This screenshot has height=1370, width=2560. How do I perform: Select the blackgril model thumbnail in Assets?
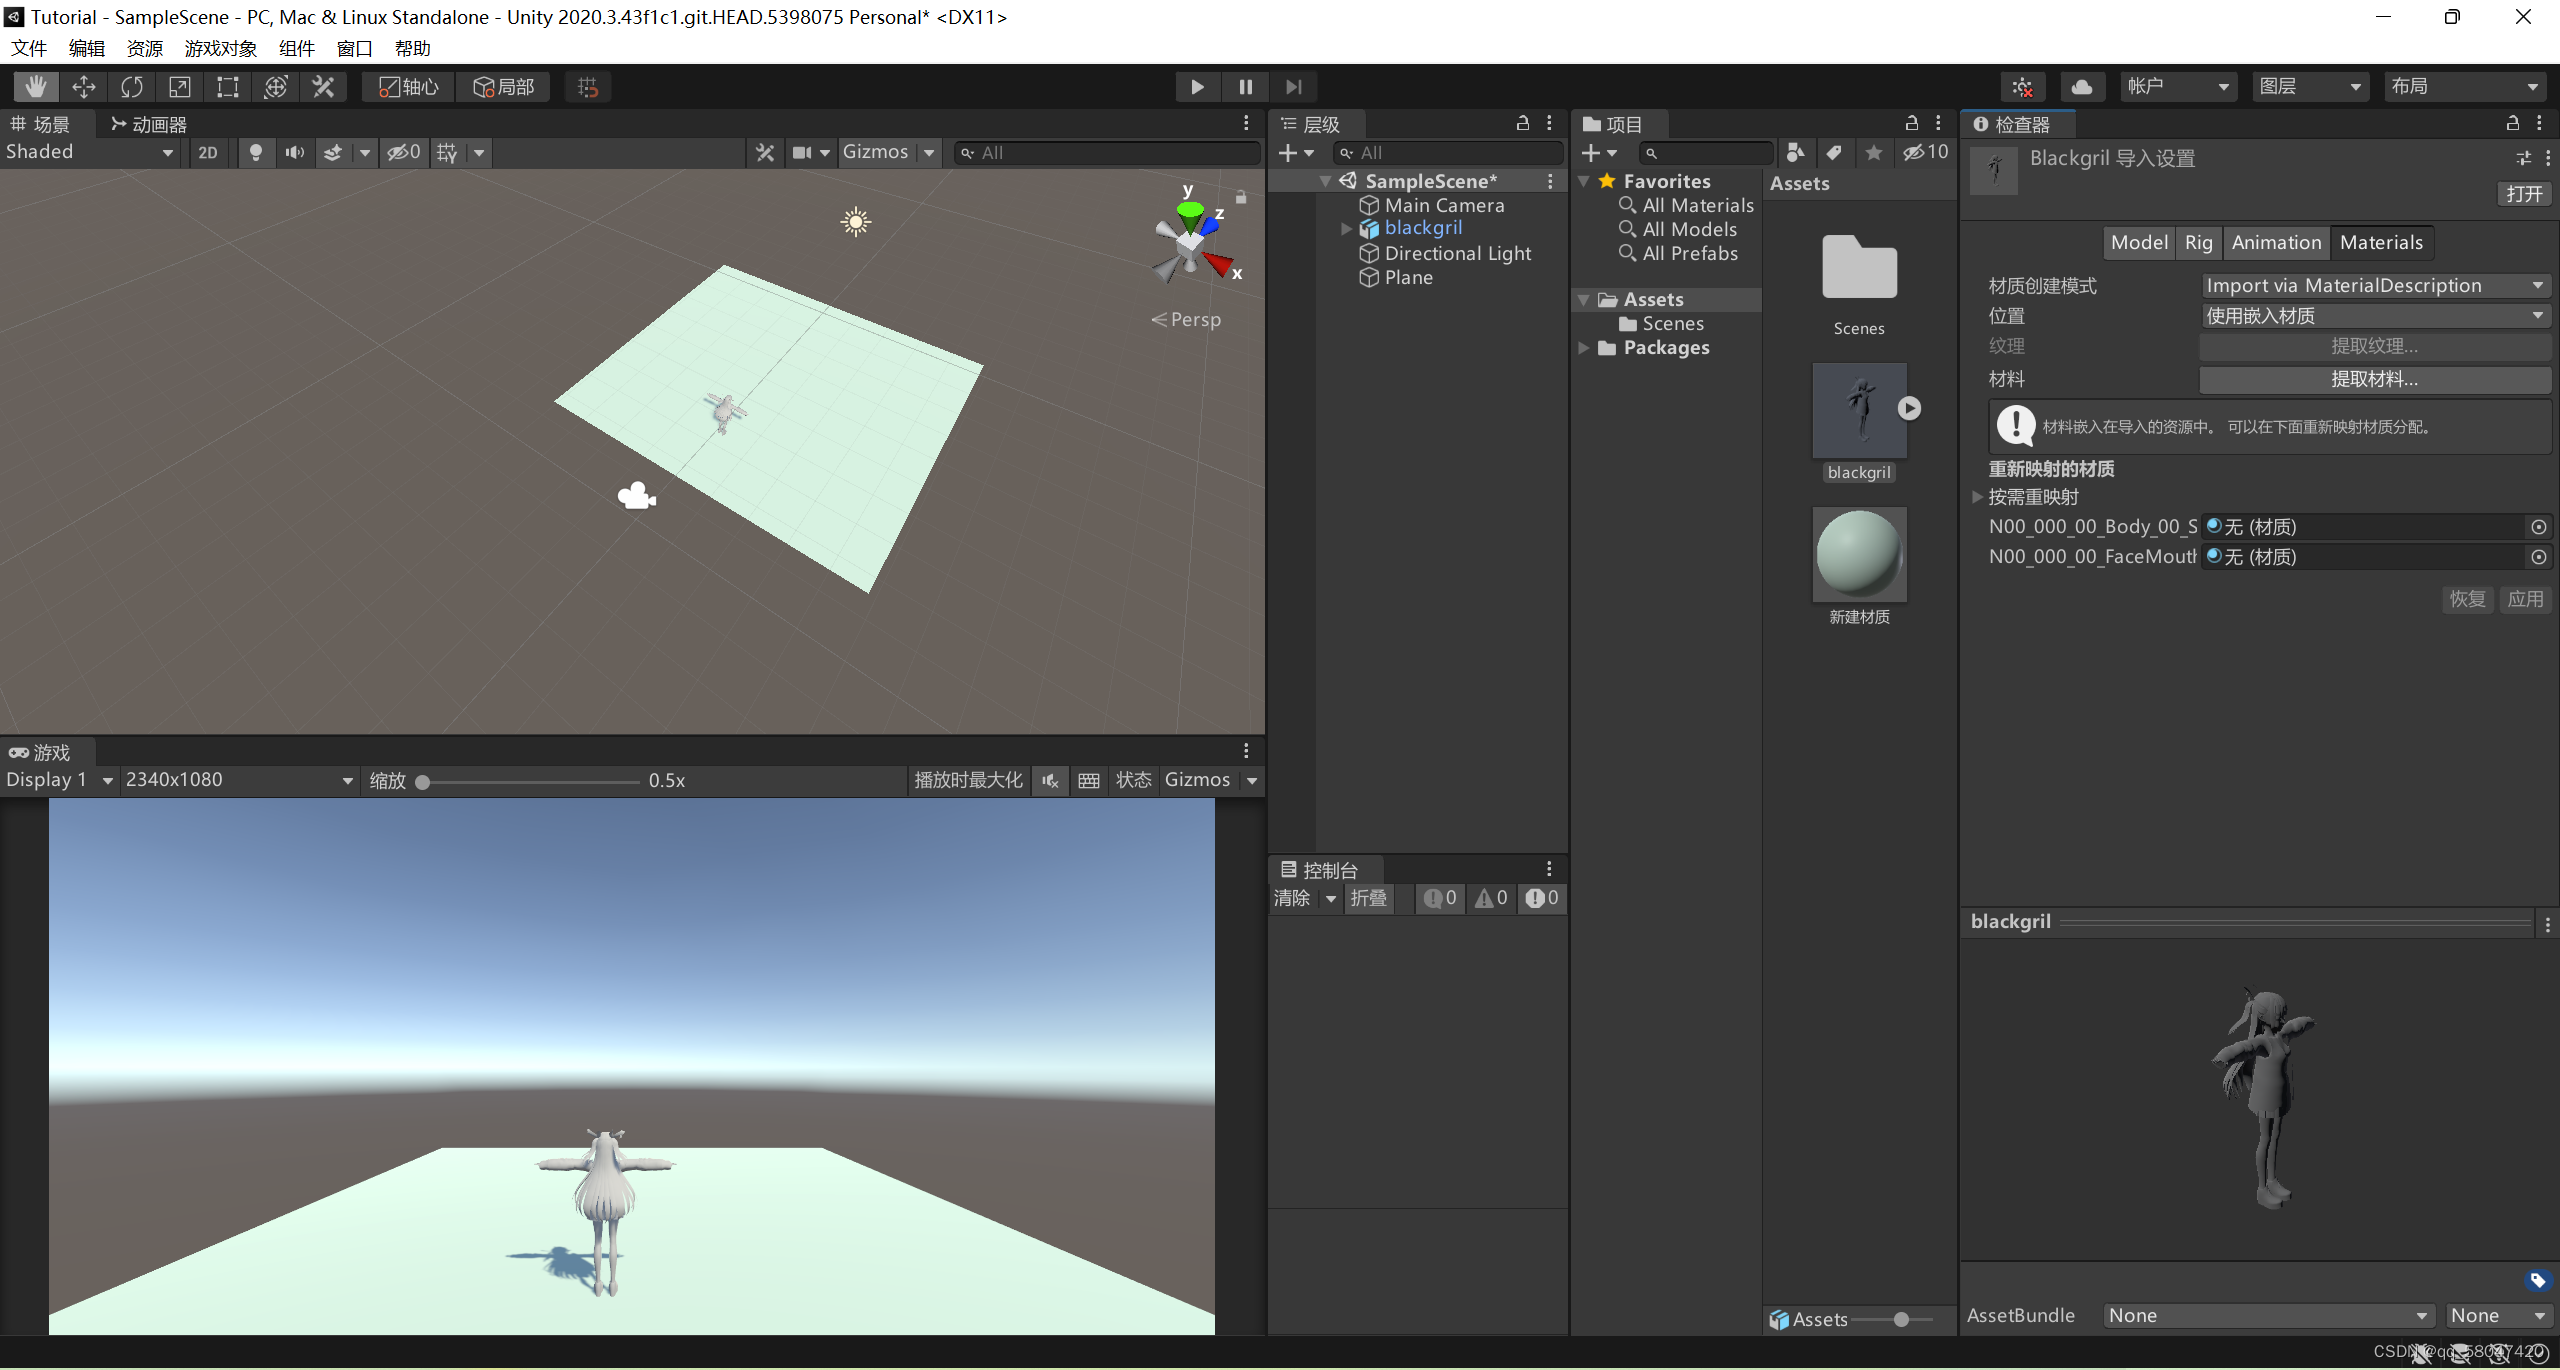click(x=1858, y=408)
